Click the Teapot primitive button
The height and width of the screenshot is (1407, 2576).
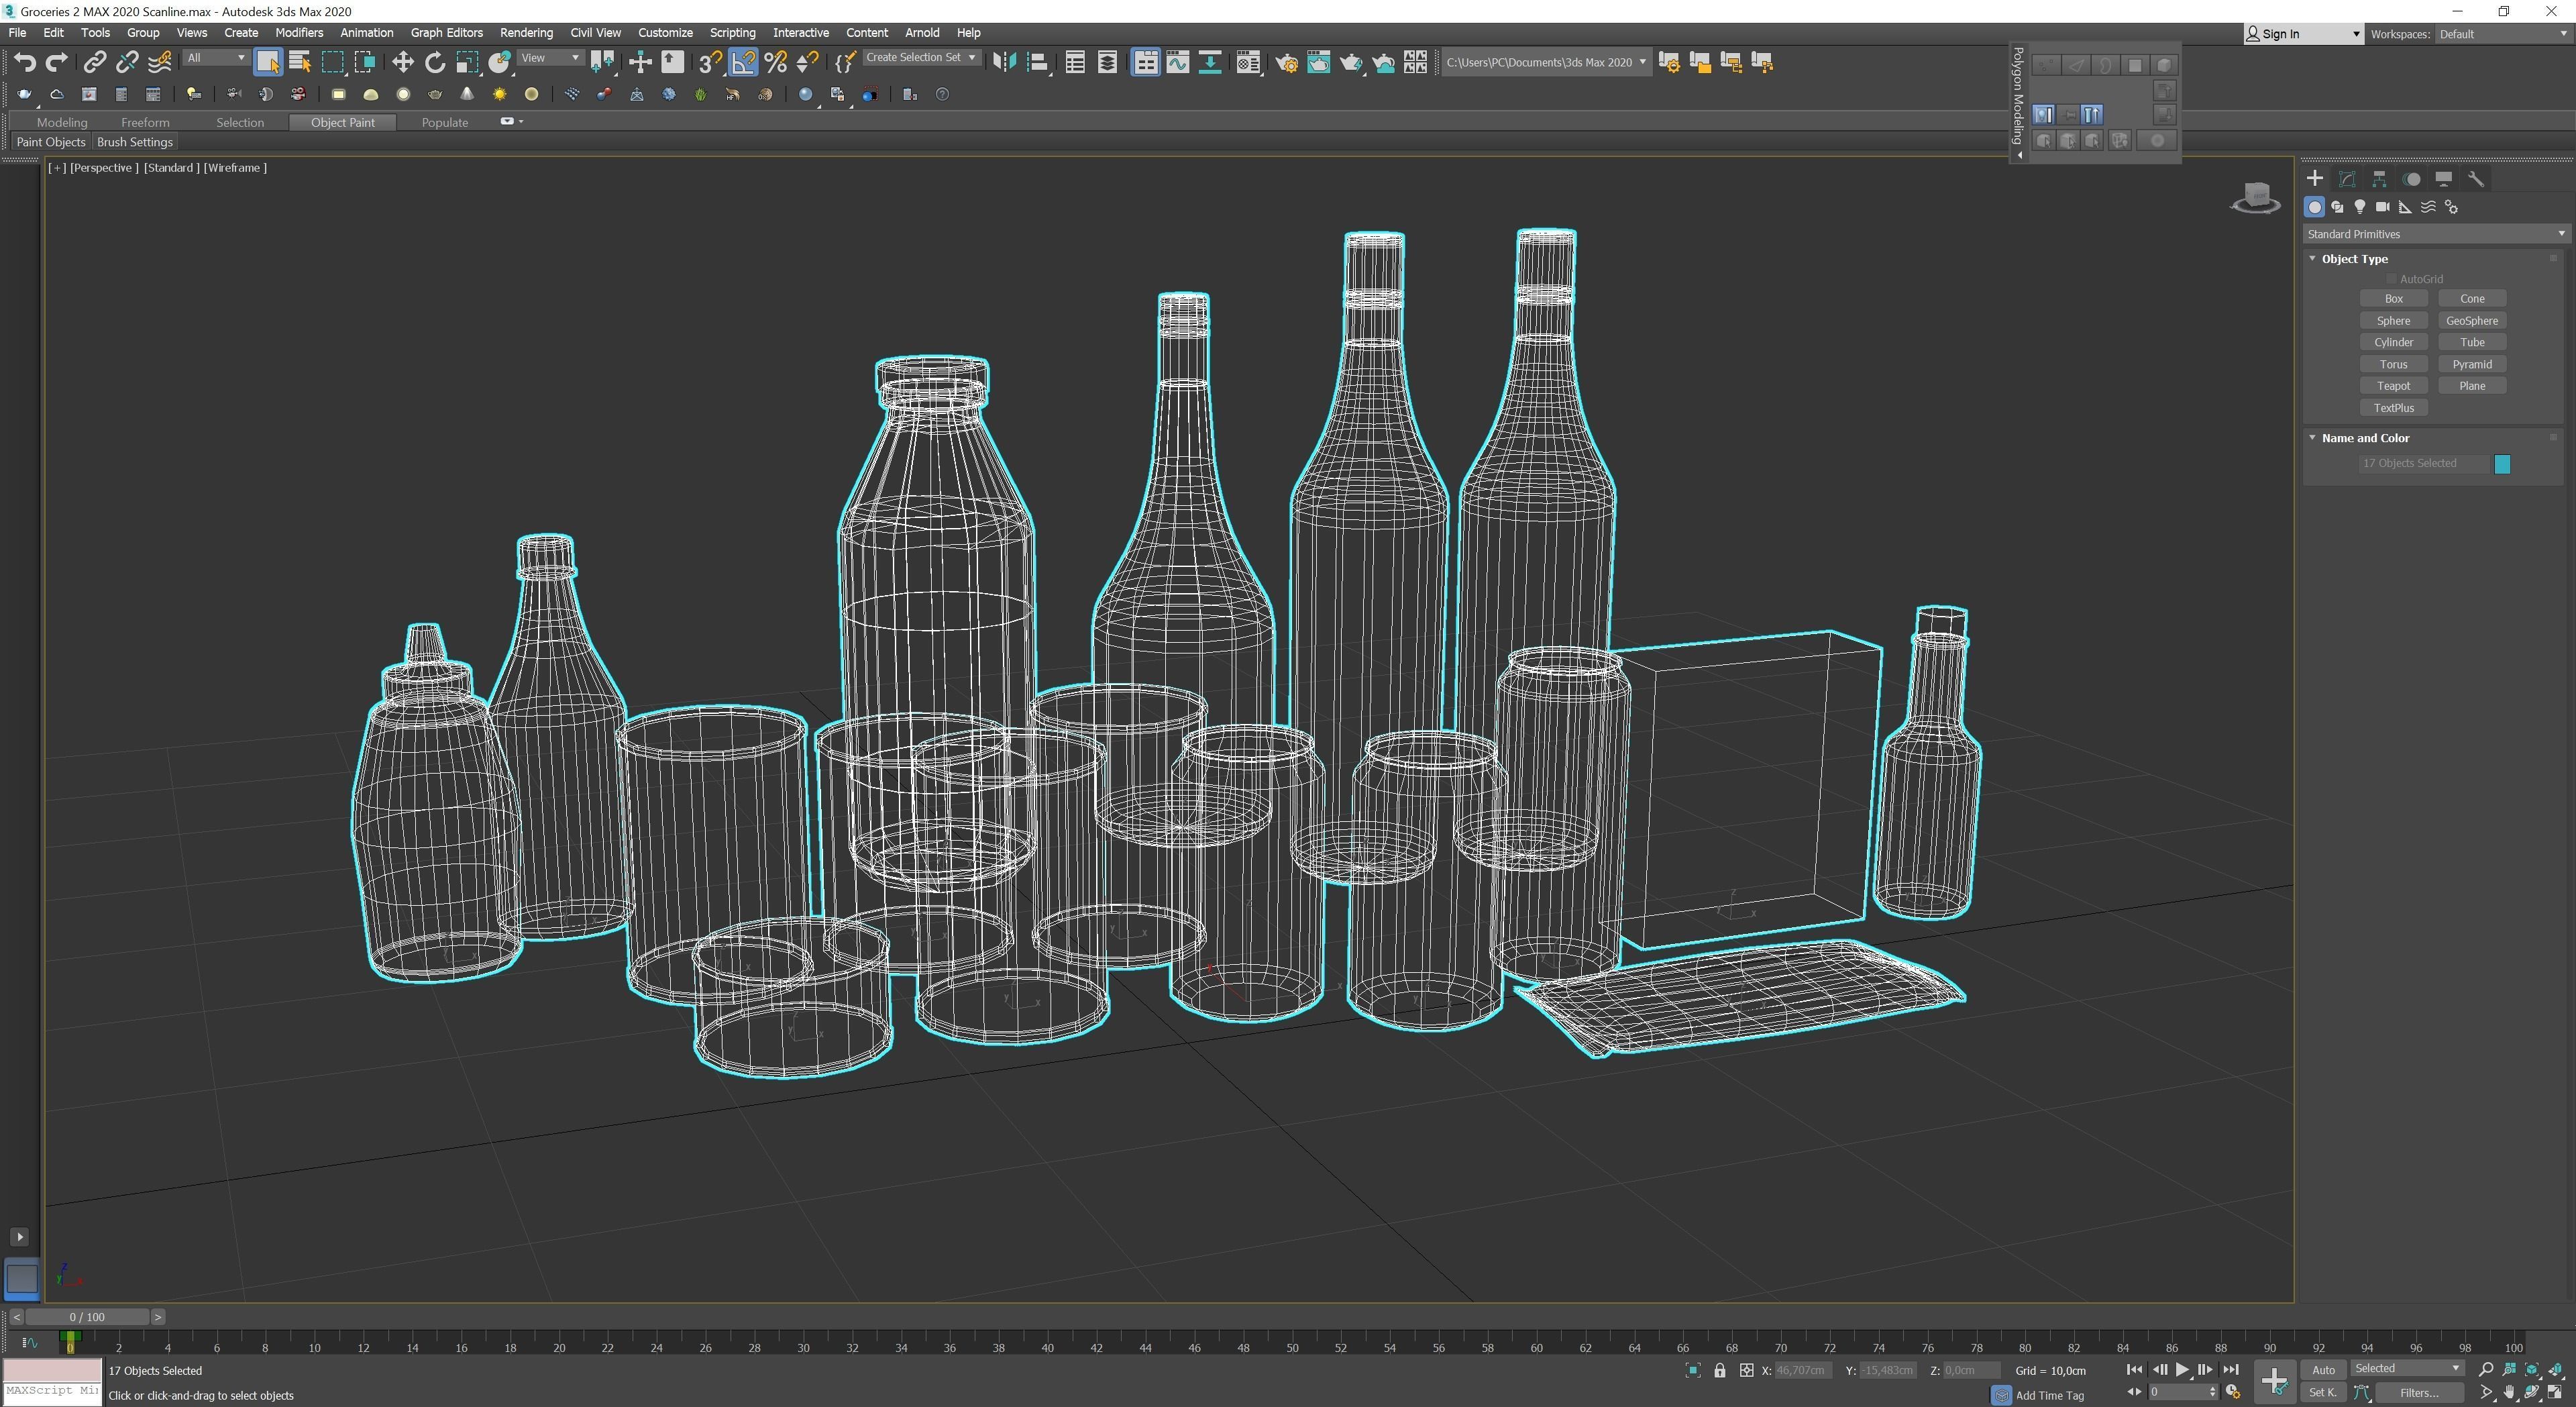point(2393,386)
